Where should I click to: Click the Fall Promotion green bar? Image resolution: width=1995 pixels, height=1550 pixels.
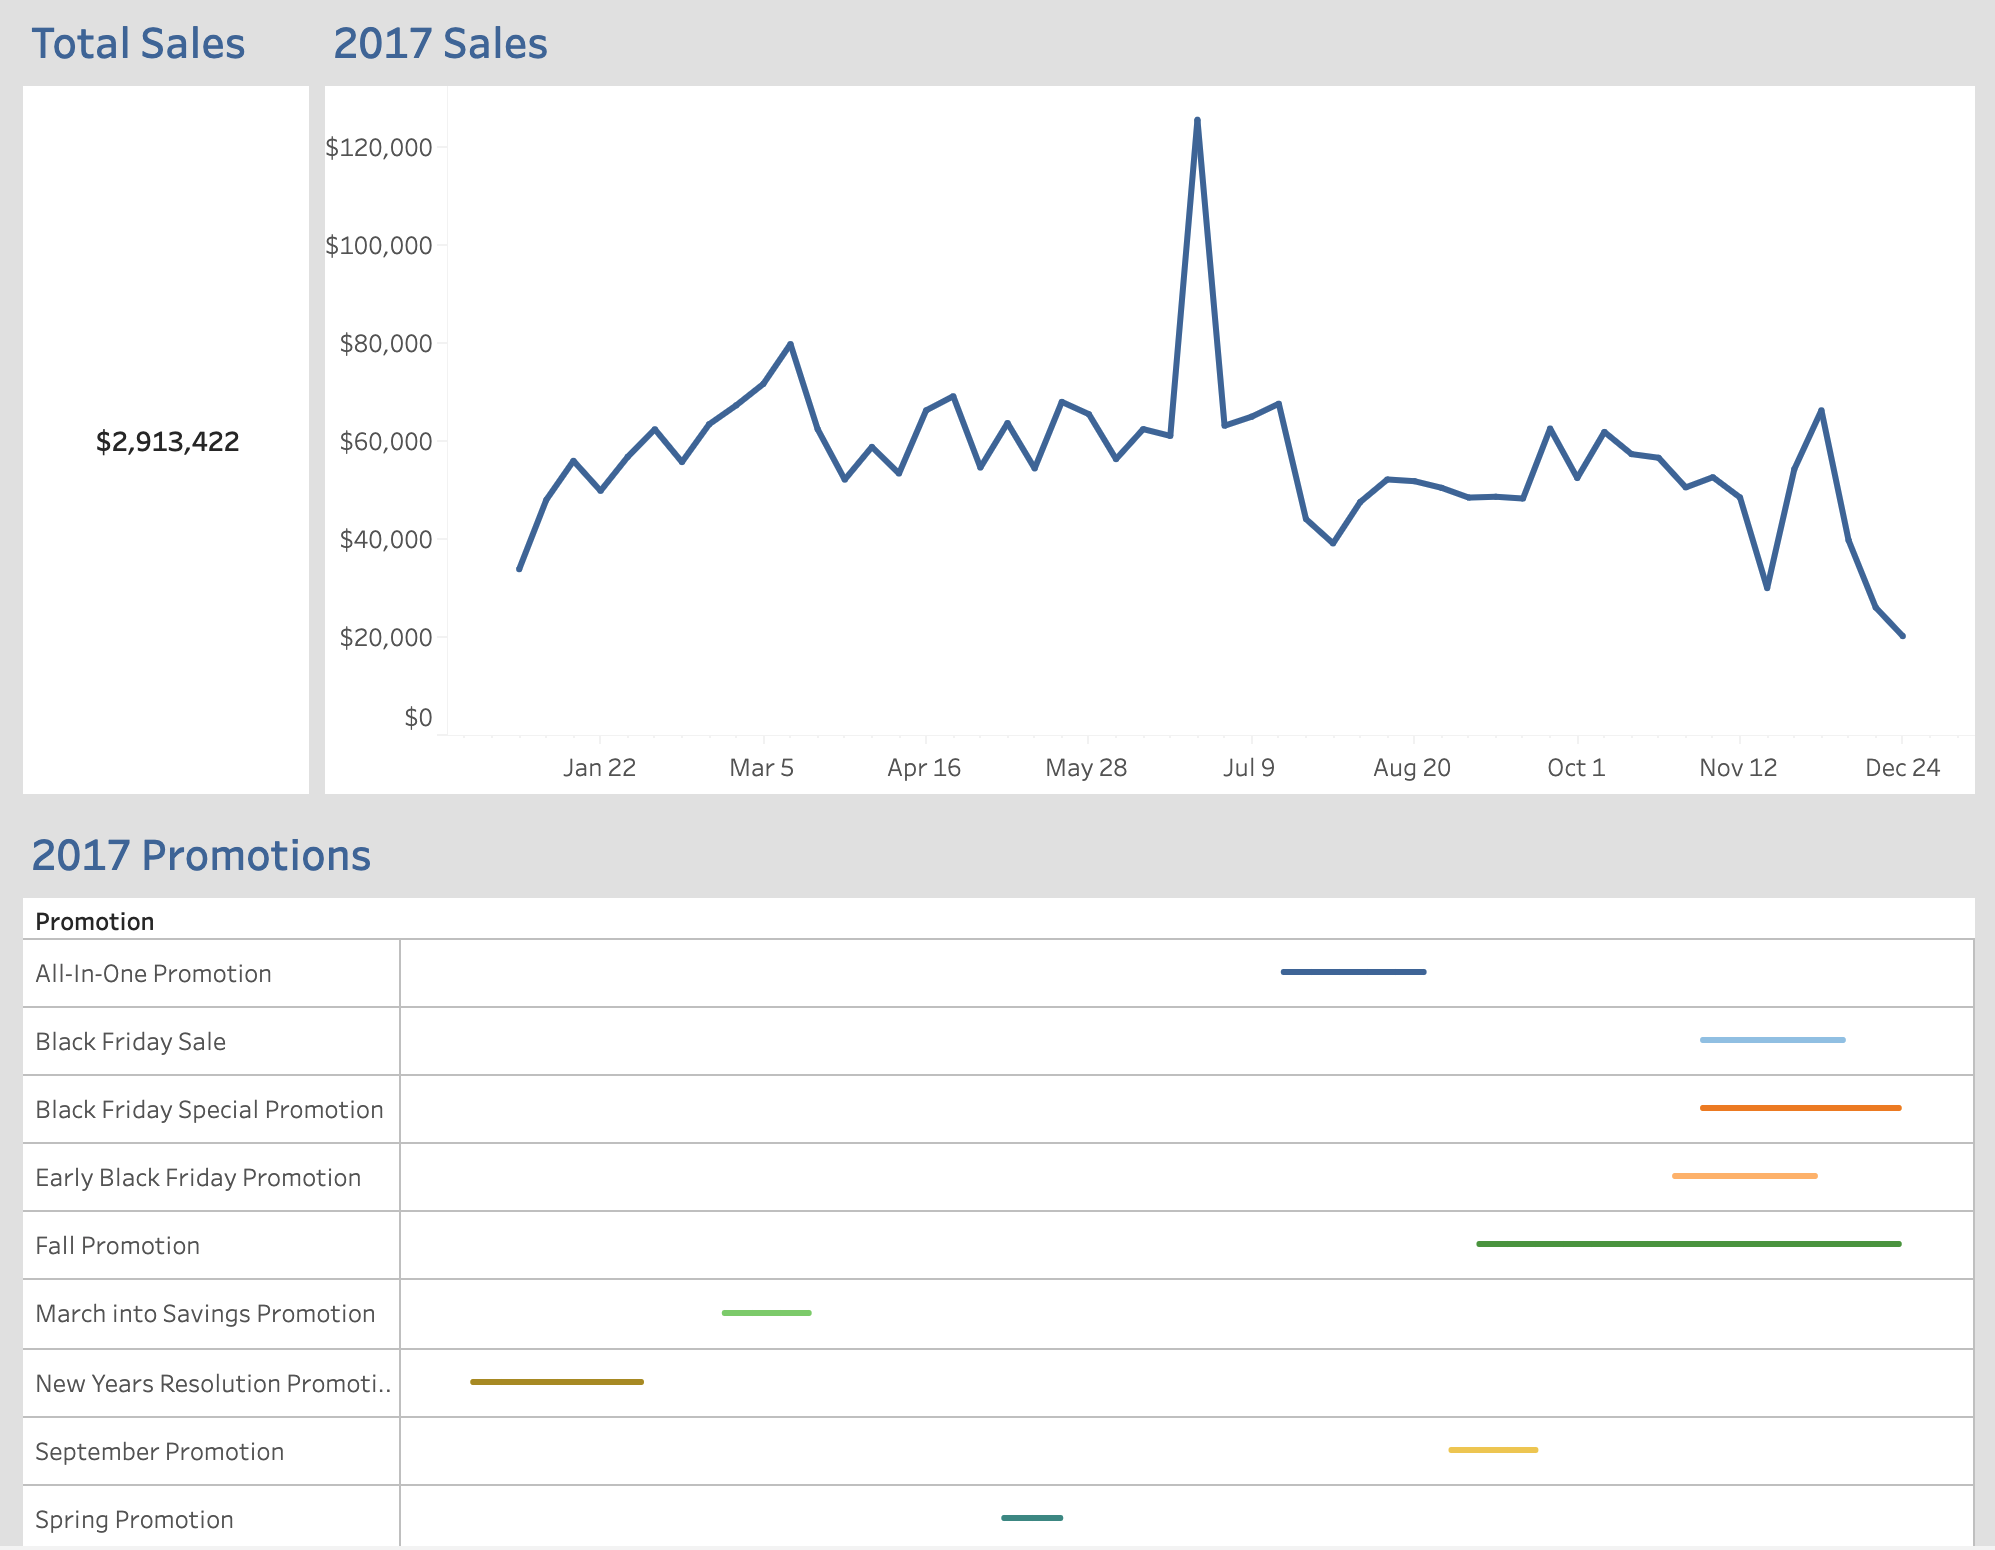(1688, 1244)
